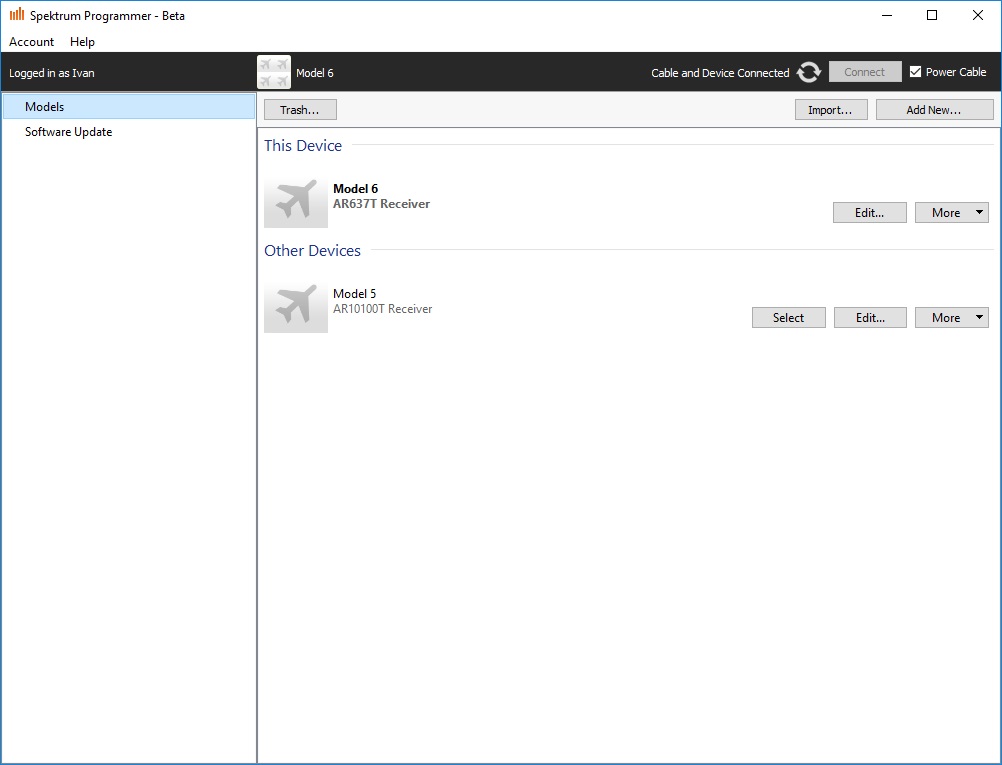Open the Help menu
The width and height of the screenshot is (1002, 765).
(83, 42)
